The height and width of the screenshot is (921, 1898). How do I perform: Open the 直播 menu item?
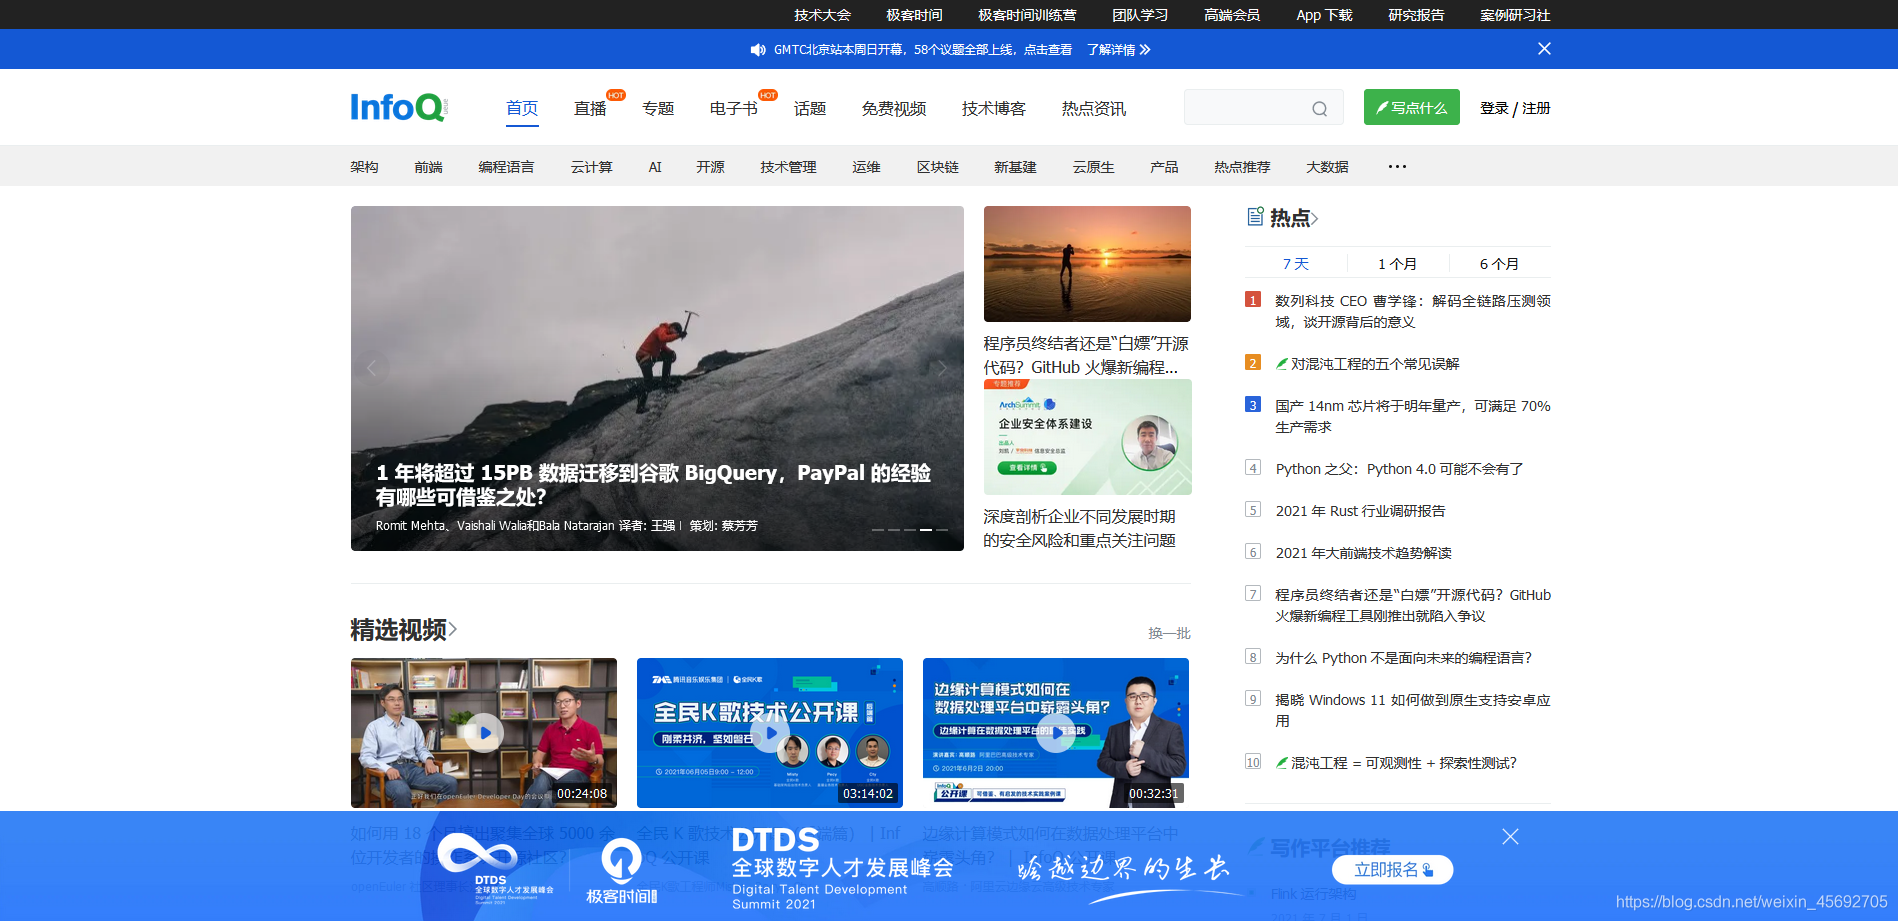click(590, 109)
